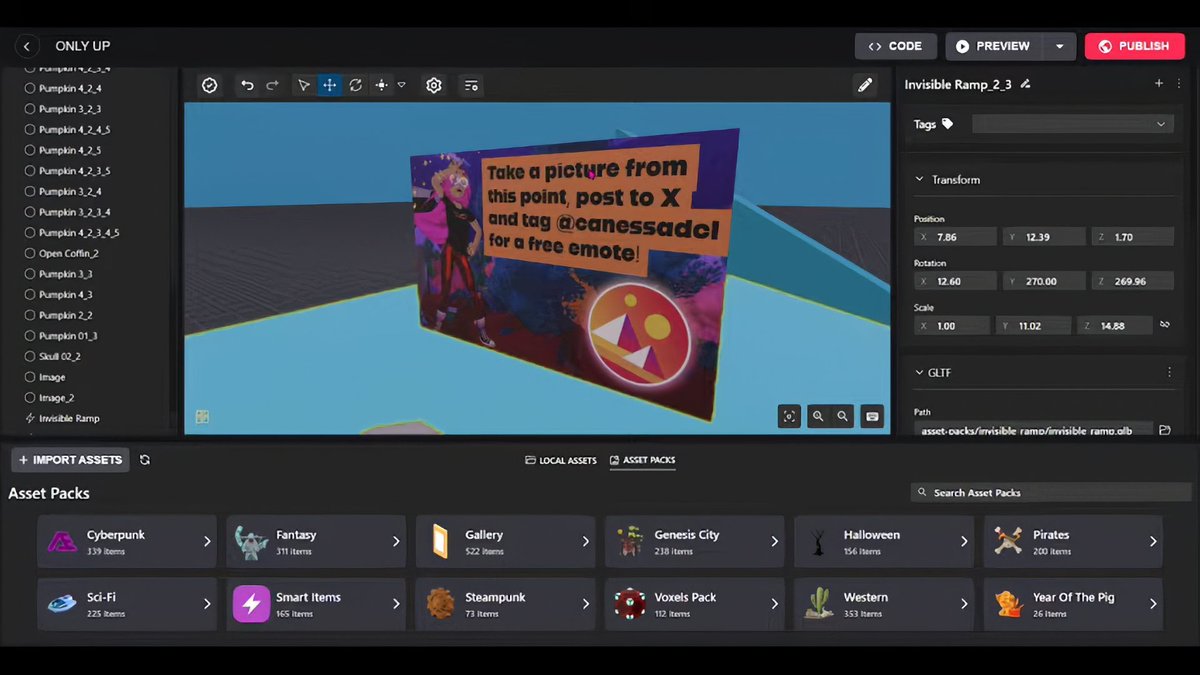
Task: Open the scene settings gear
Action: pos(434,86)
